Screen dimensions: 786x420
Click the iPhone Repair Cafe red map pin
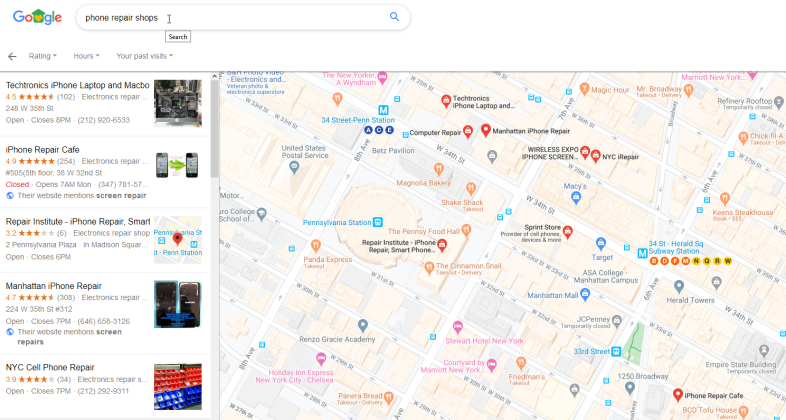pos(678,395)
